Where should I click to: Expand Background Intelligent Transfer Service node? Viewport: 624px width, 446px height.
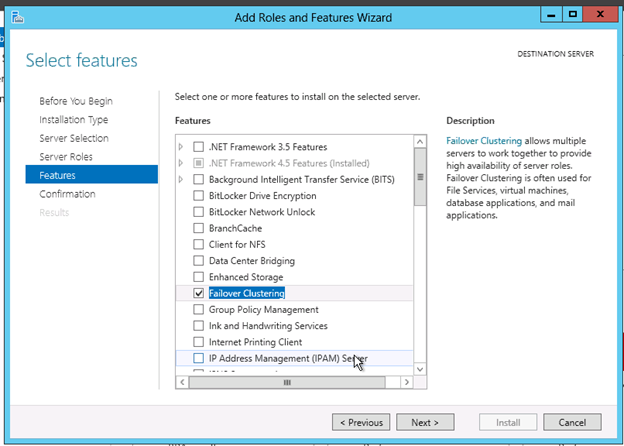181,179
